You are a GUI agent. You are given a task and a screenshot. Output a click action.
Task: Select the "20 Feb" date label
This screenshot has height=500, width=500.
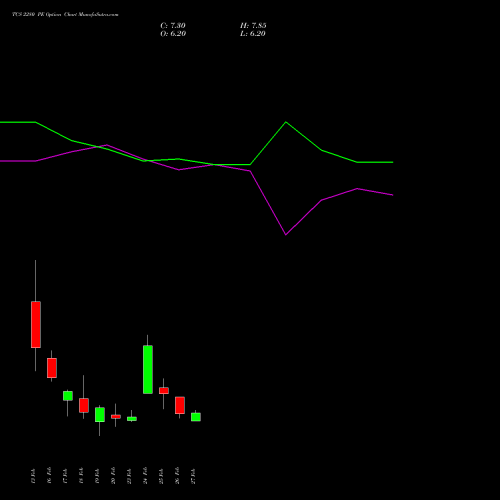[x=113, y=475]
